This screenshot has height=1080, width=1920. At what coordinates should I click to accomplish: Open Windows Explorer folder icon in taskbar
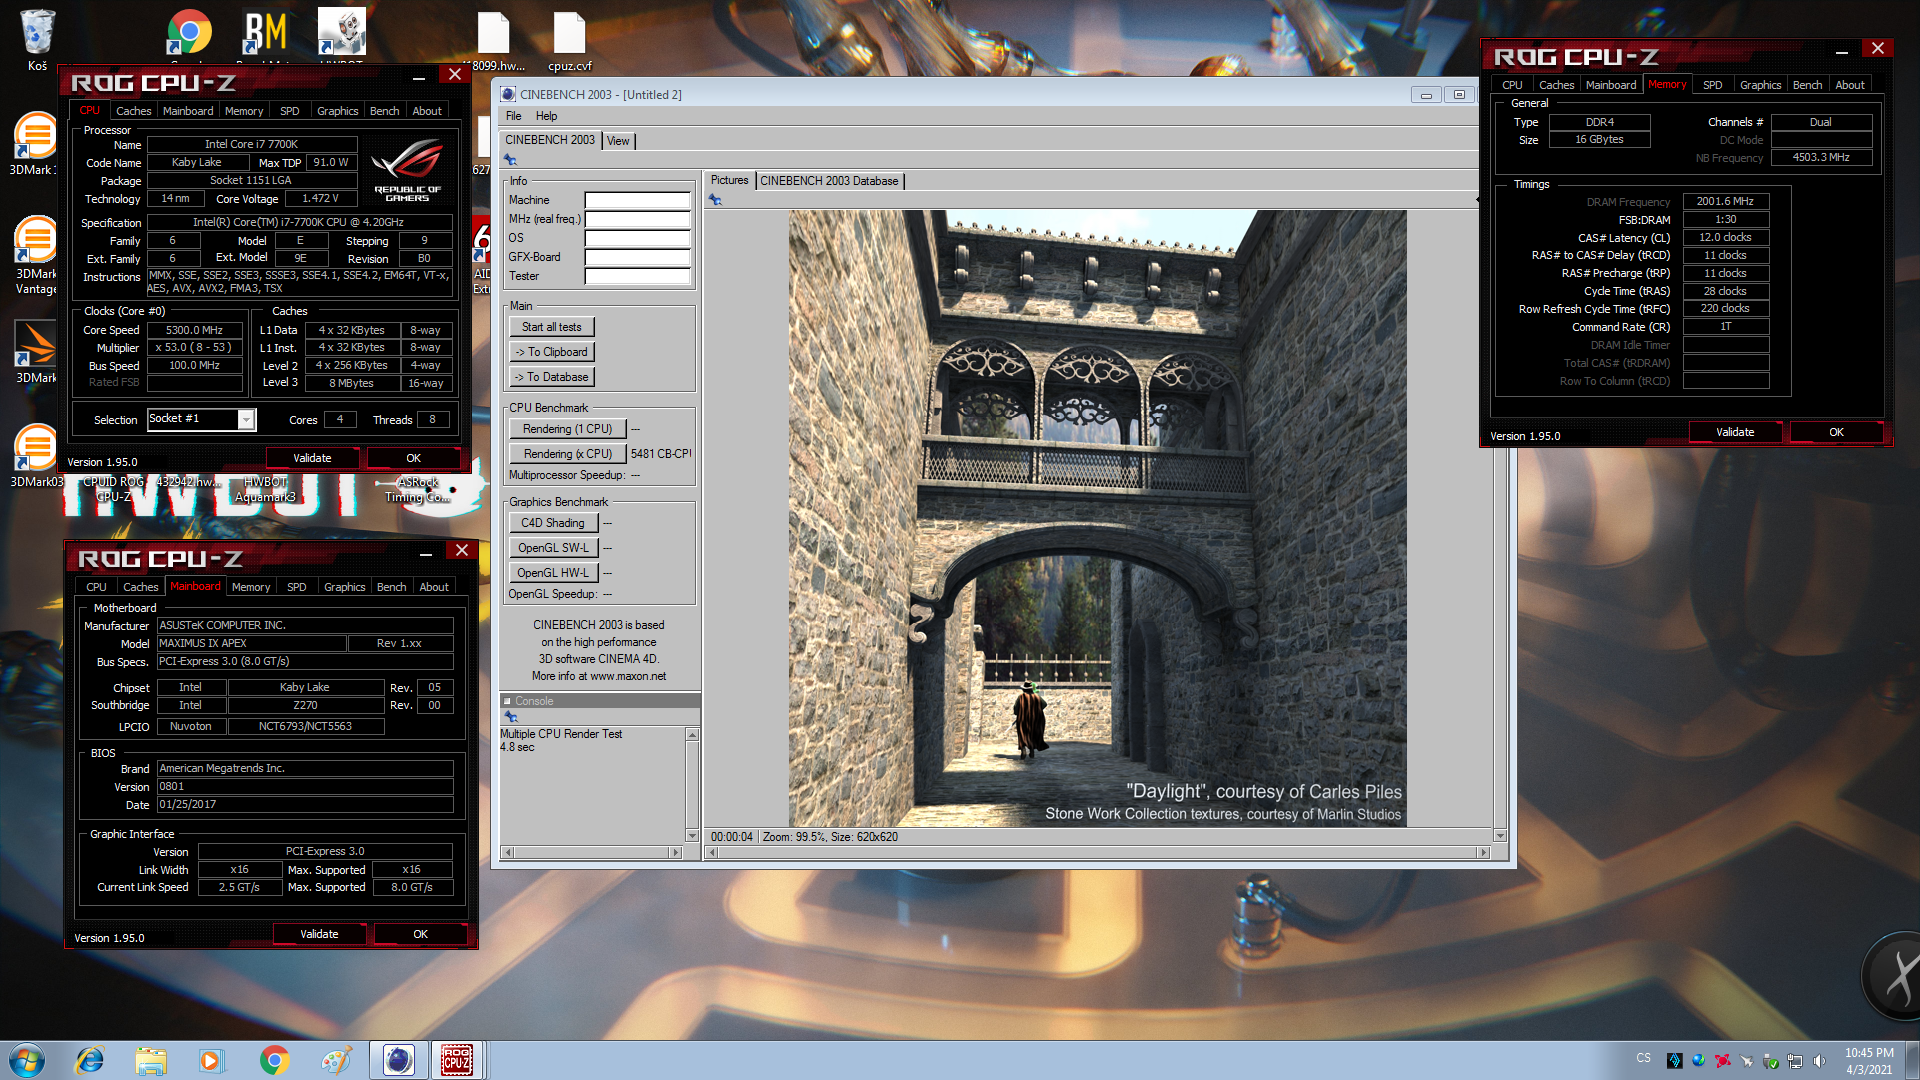point(151,1060)
